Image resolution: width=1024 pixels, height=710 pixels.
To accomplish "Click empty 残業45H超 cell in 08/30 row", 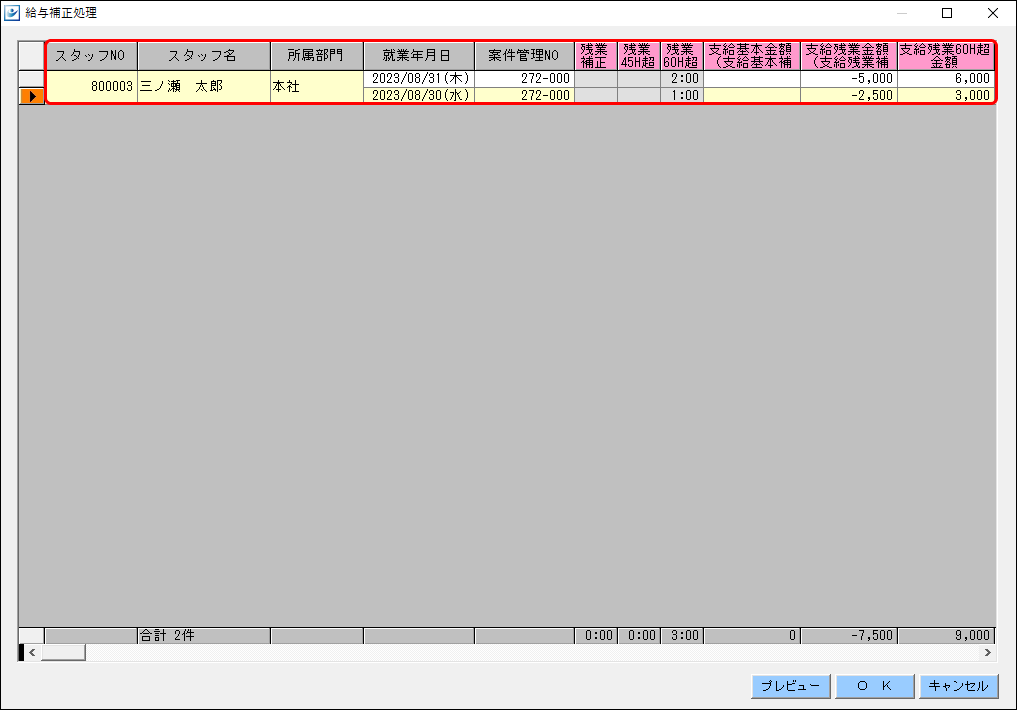I will (639, 95).
